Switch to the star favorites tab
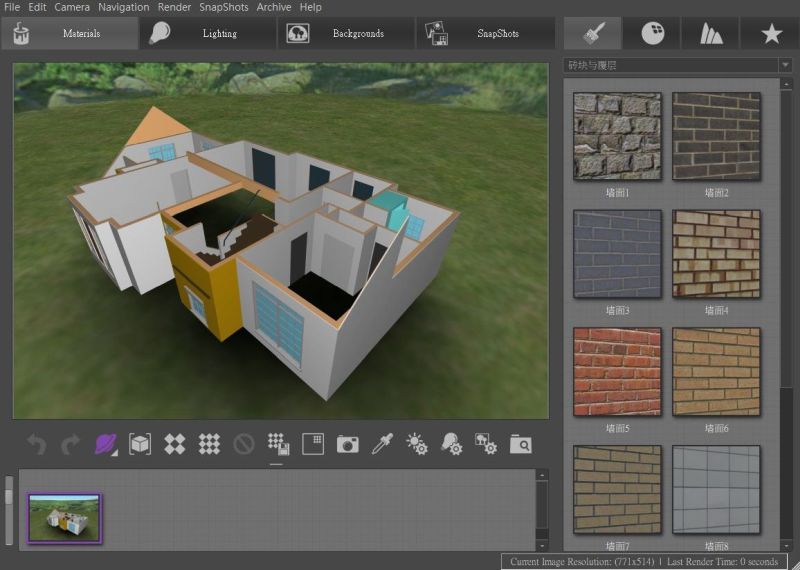Screen dimensions: 800x570 pyautogui.click(x=771, y=33)
